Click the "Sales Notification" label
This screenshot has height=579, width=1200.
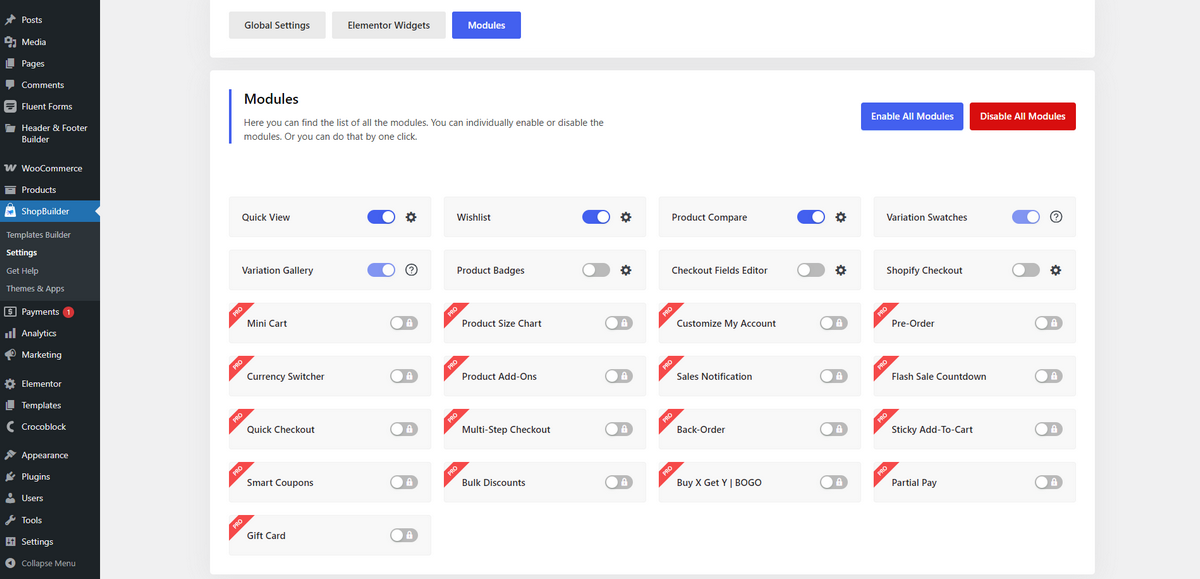(714, 377)
